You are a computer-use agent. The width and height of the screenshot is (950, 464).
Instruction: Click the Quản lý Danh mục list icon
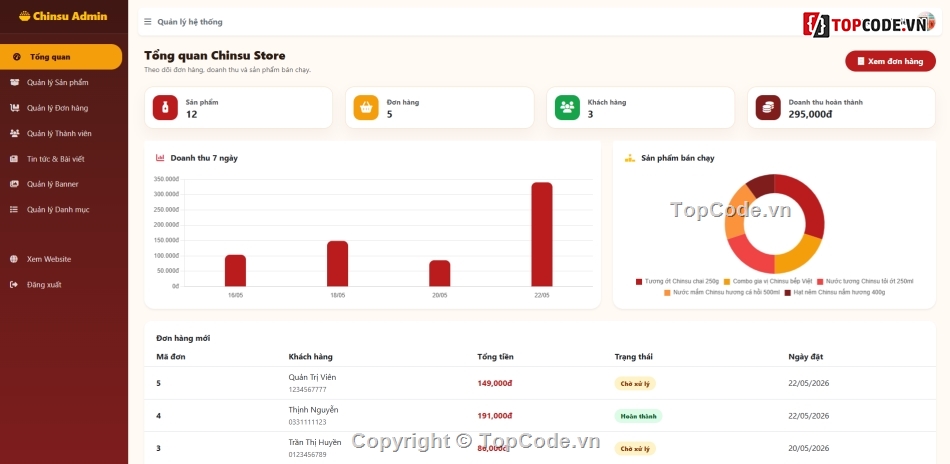14,210
